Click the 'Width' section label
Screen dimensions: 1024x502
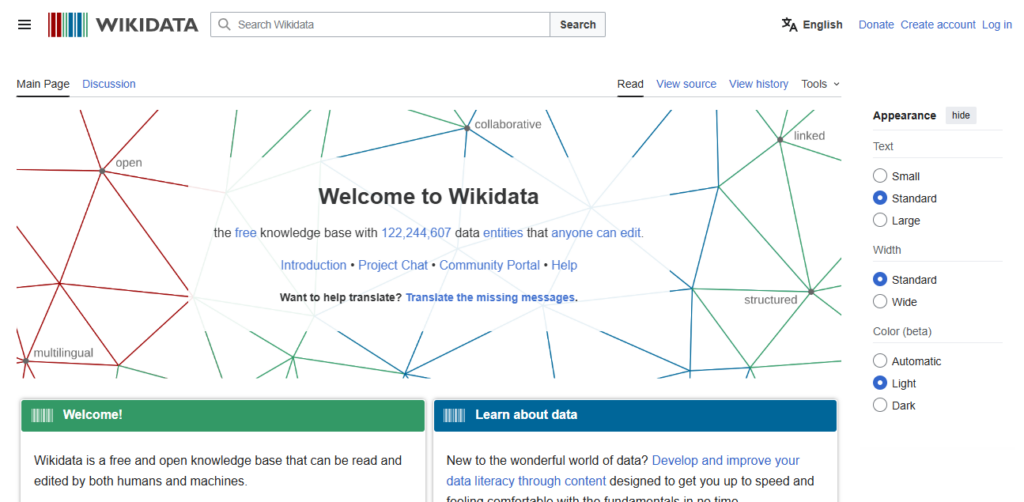click(886, 249)
